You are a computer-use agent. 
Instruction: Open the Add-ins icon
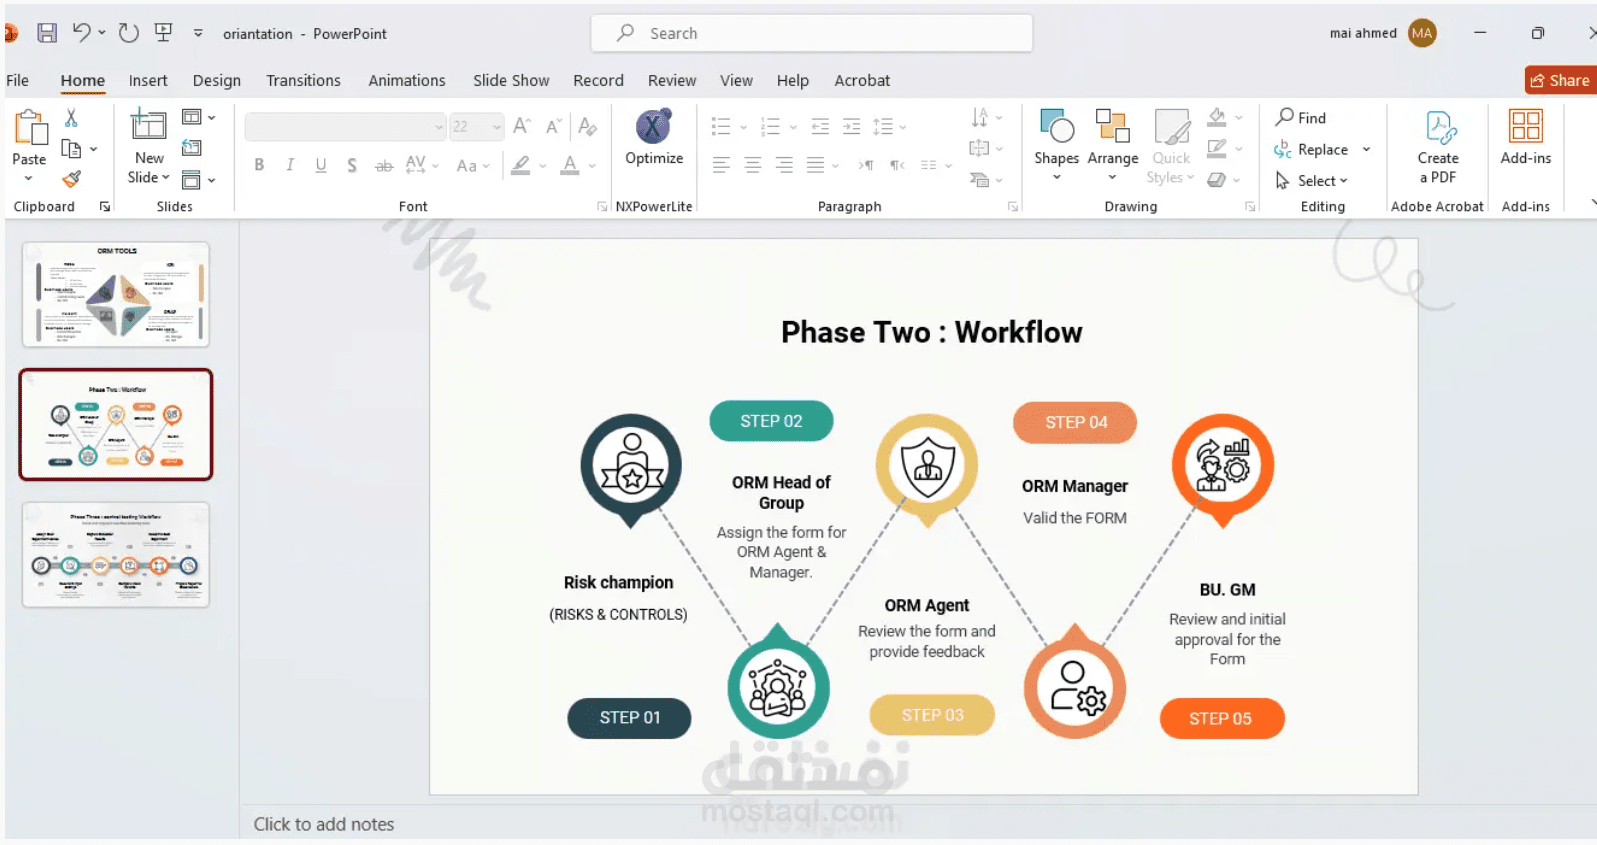click(1526, 127)
